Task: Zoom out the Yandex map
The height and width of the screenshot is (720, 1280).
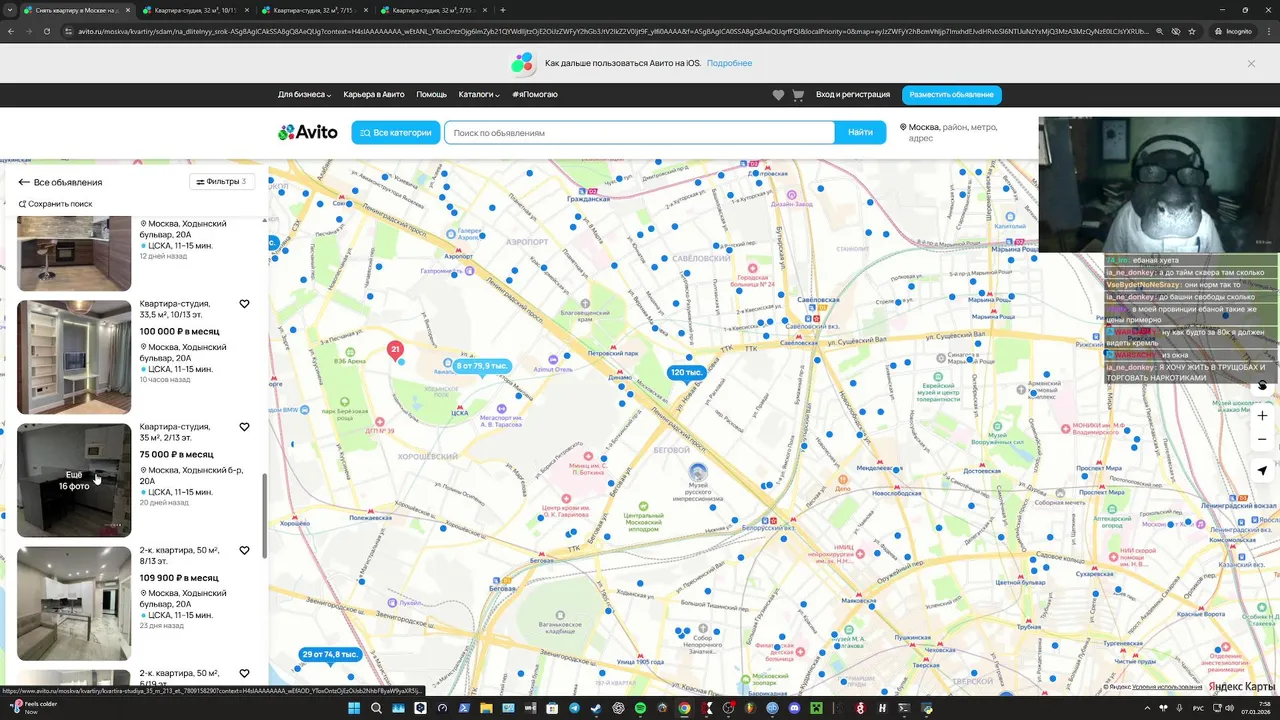Action: tap(1262, 439)
